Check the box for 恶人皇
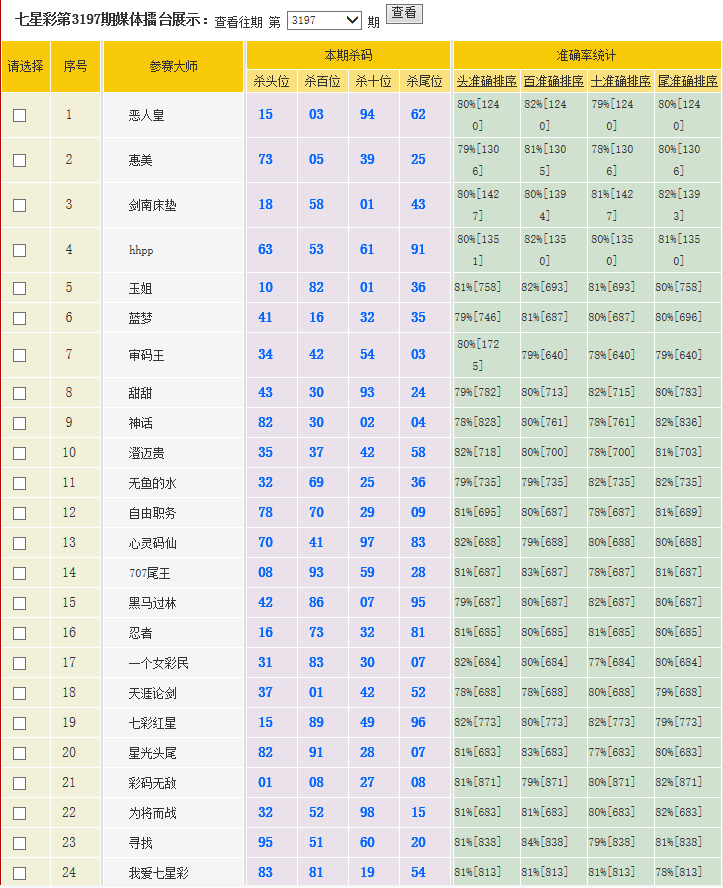Screen dimensions: 723x888 (x=20, y=115)
